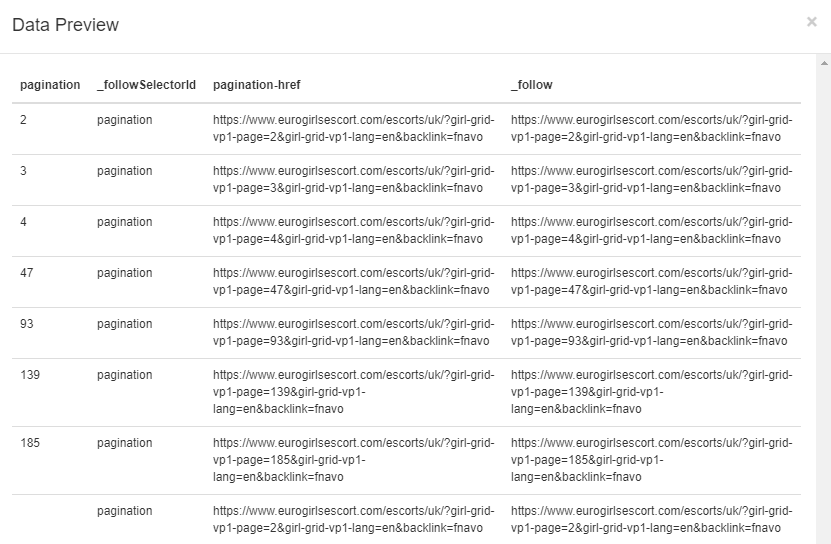Click the "pagination" column header
The width and height of the screenshot is (831, 544).
(x=50, y=85)
